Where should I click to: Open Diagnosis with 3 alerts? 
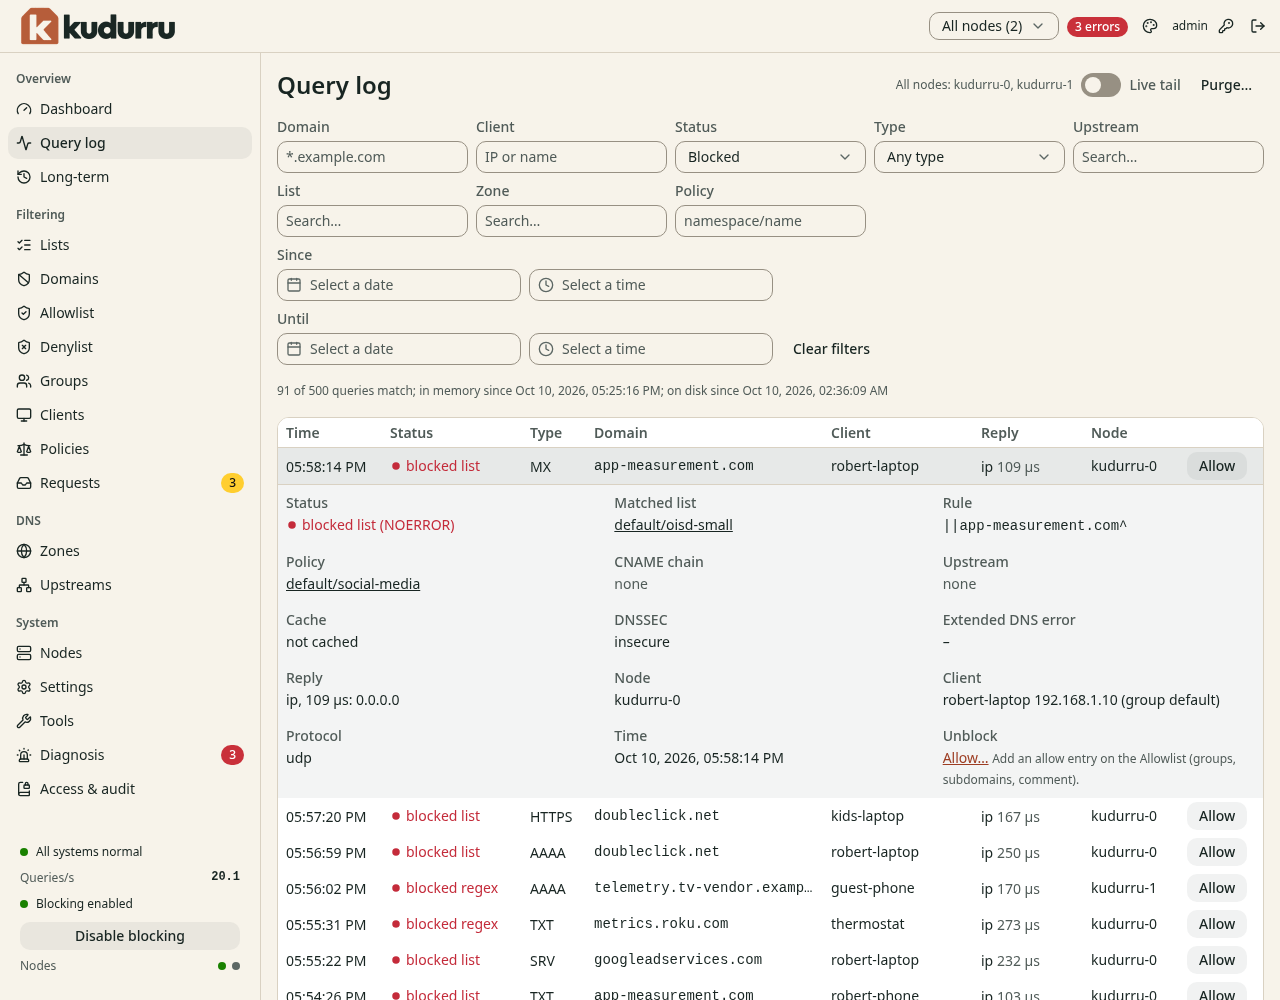coord(130,755)
